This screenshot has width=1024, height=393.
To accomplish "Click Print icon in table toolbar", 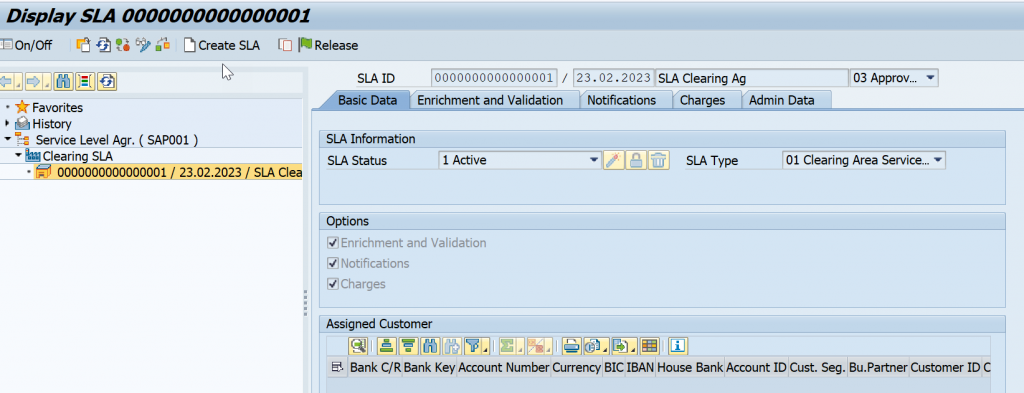I will [571, 346].
